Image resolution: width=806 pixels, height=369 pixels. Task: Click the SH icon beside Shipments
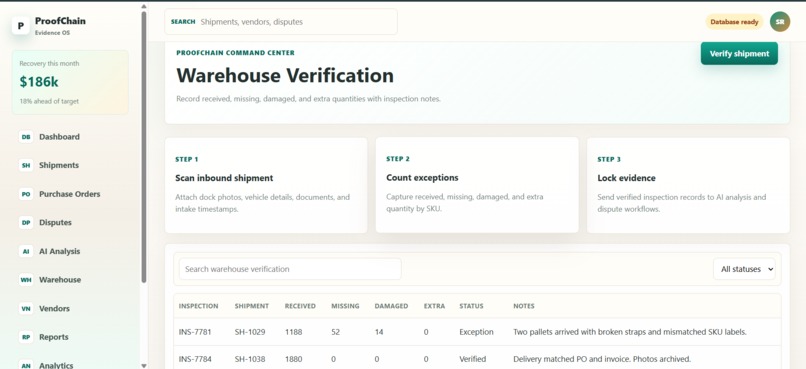click(26, 165)
